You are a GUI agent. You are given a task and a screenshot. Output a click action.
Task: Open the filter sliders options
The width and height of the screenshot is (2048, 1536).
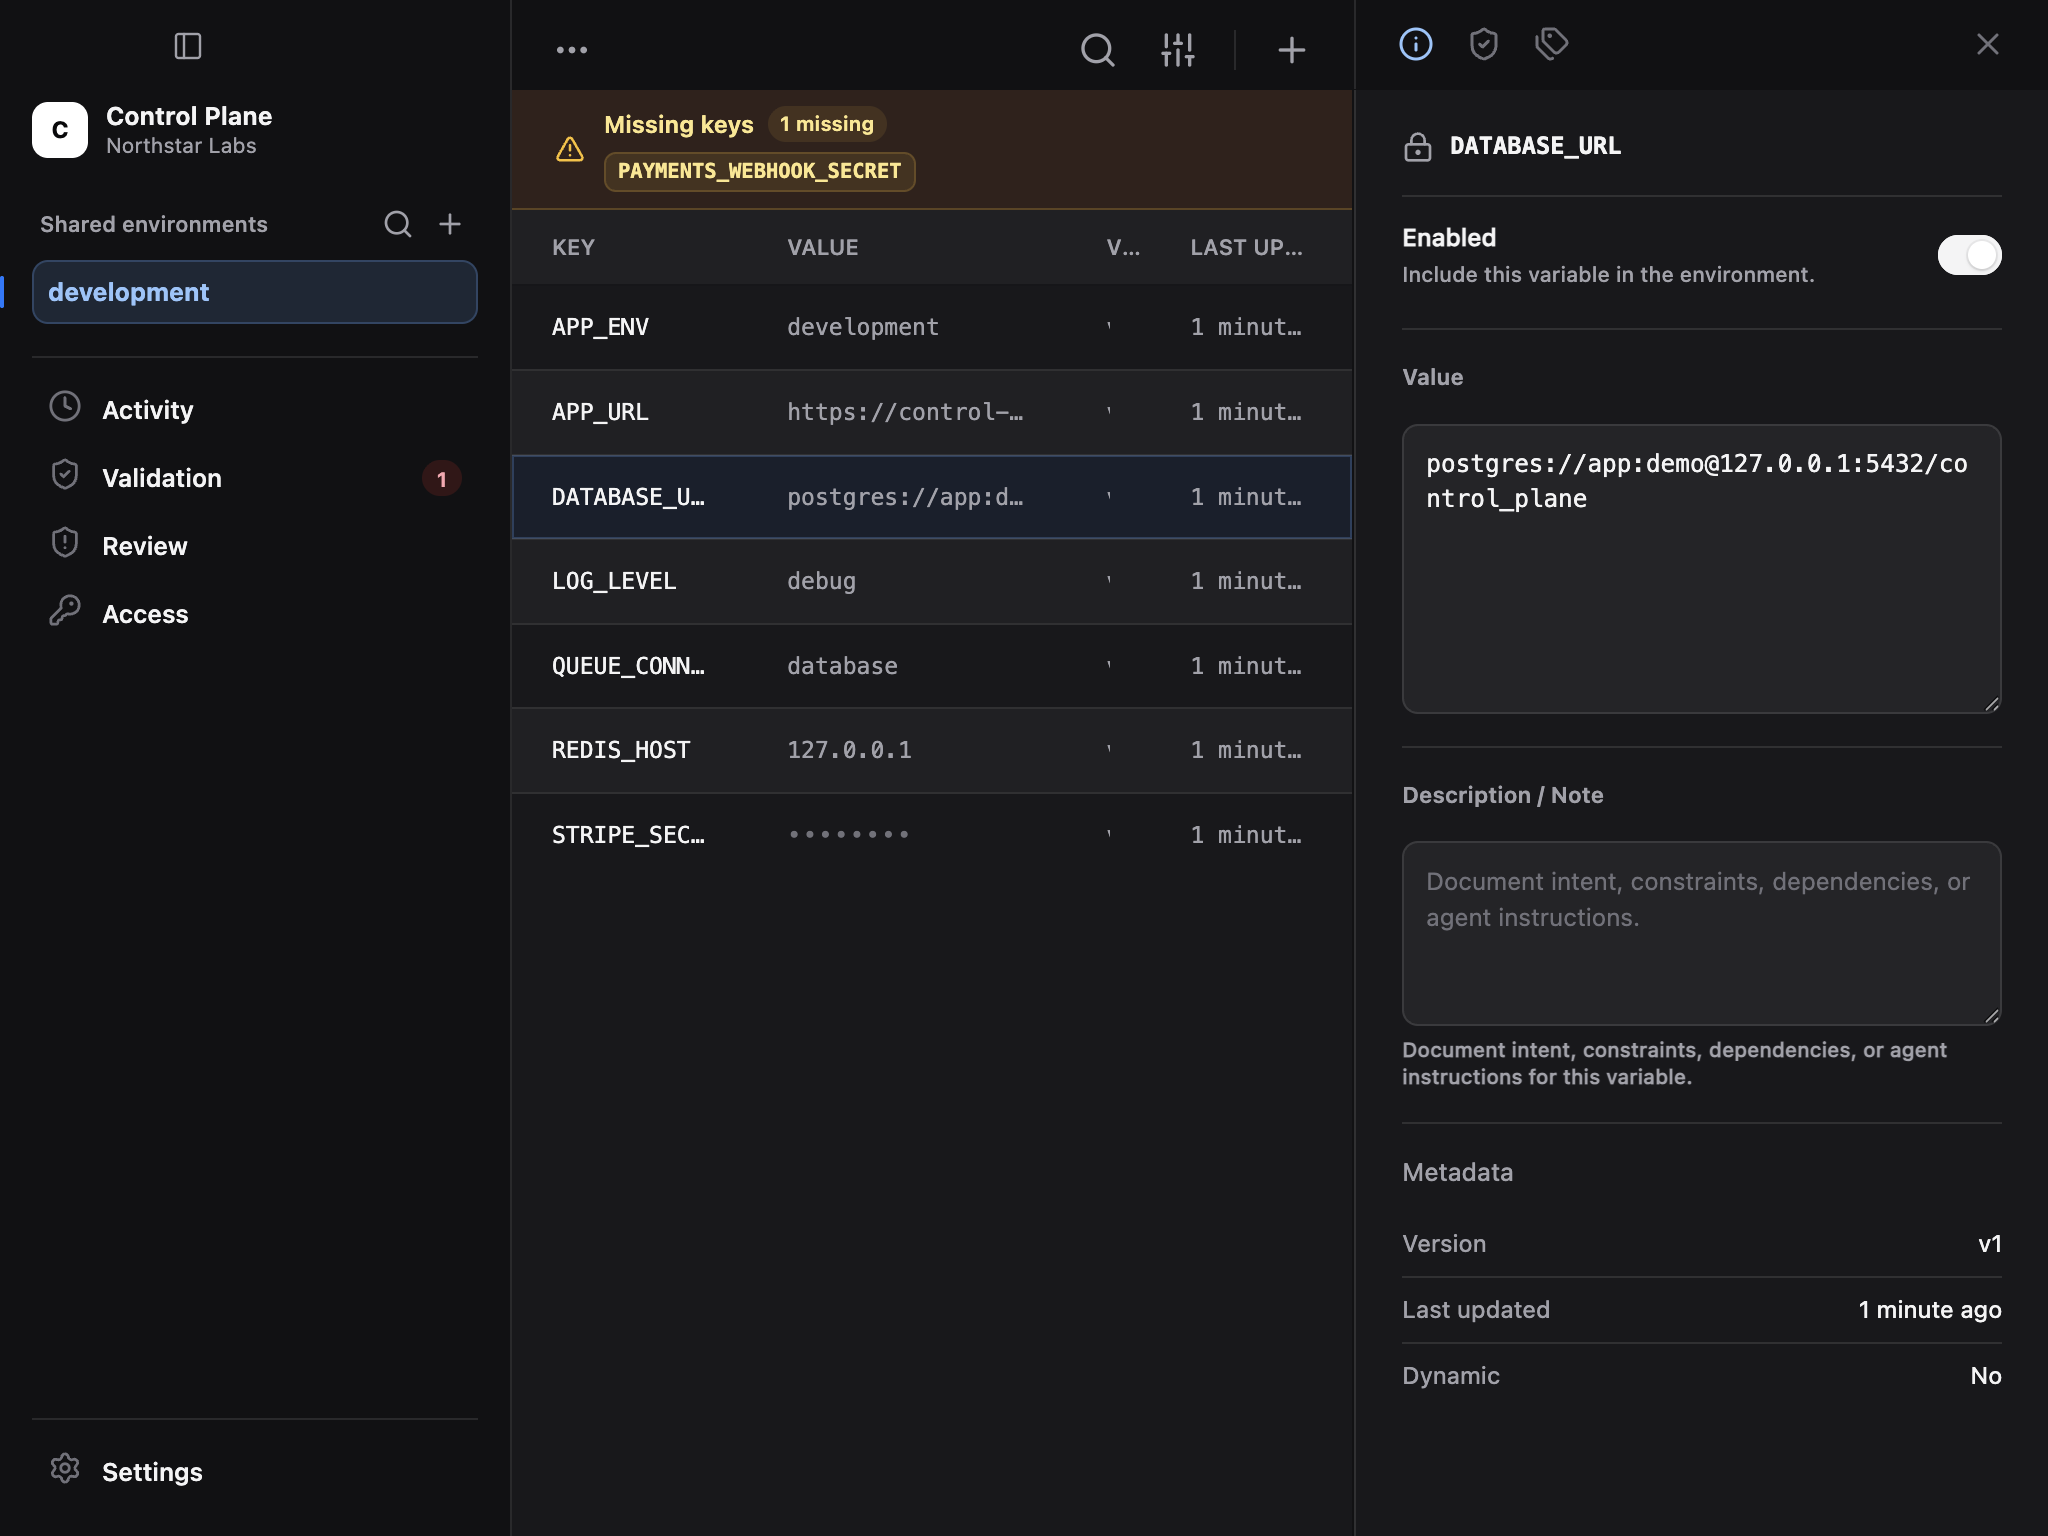[x=1178, y=49]
